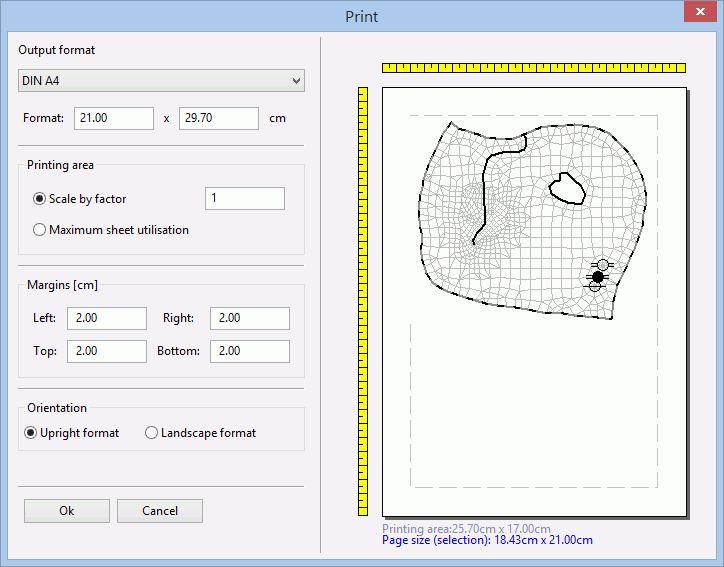Confirm printing with the Ok button
This screenshot has width=724, height=567.
coord(67,511)
